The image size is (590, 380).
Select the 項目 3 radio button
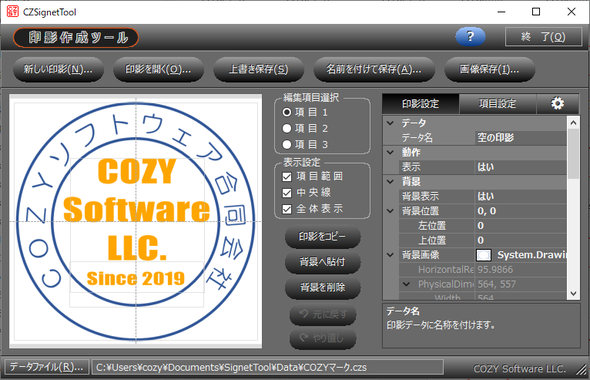click(x=287, y=144)
